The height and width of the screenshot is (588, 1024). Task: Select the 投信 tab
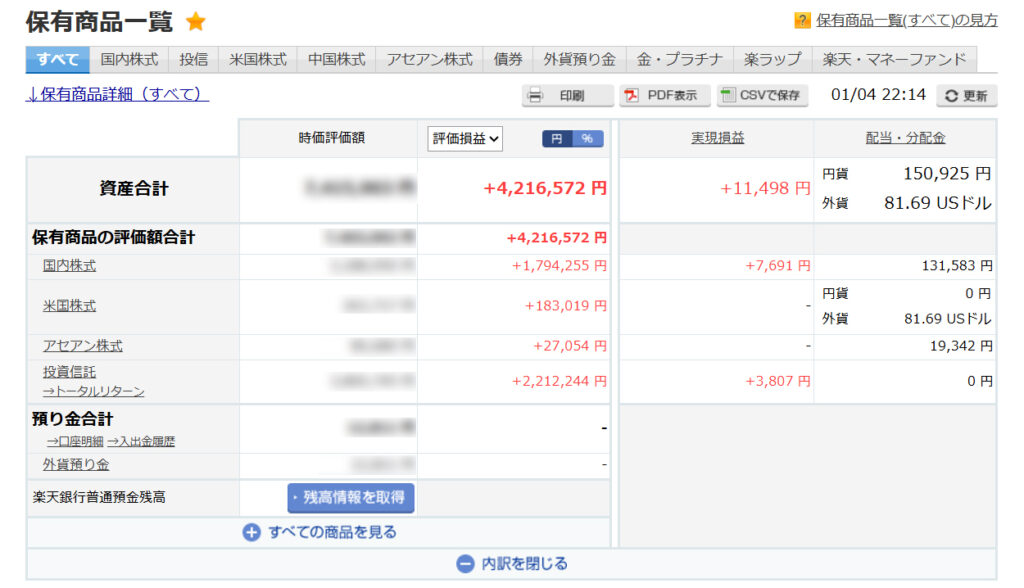pyautogui.click(x=194, y=60)
